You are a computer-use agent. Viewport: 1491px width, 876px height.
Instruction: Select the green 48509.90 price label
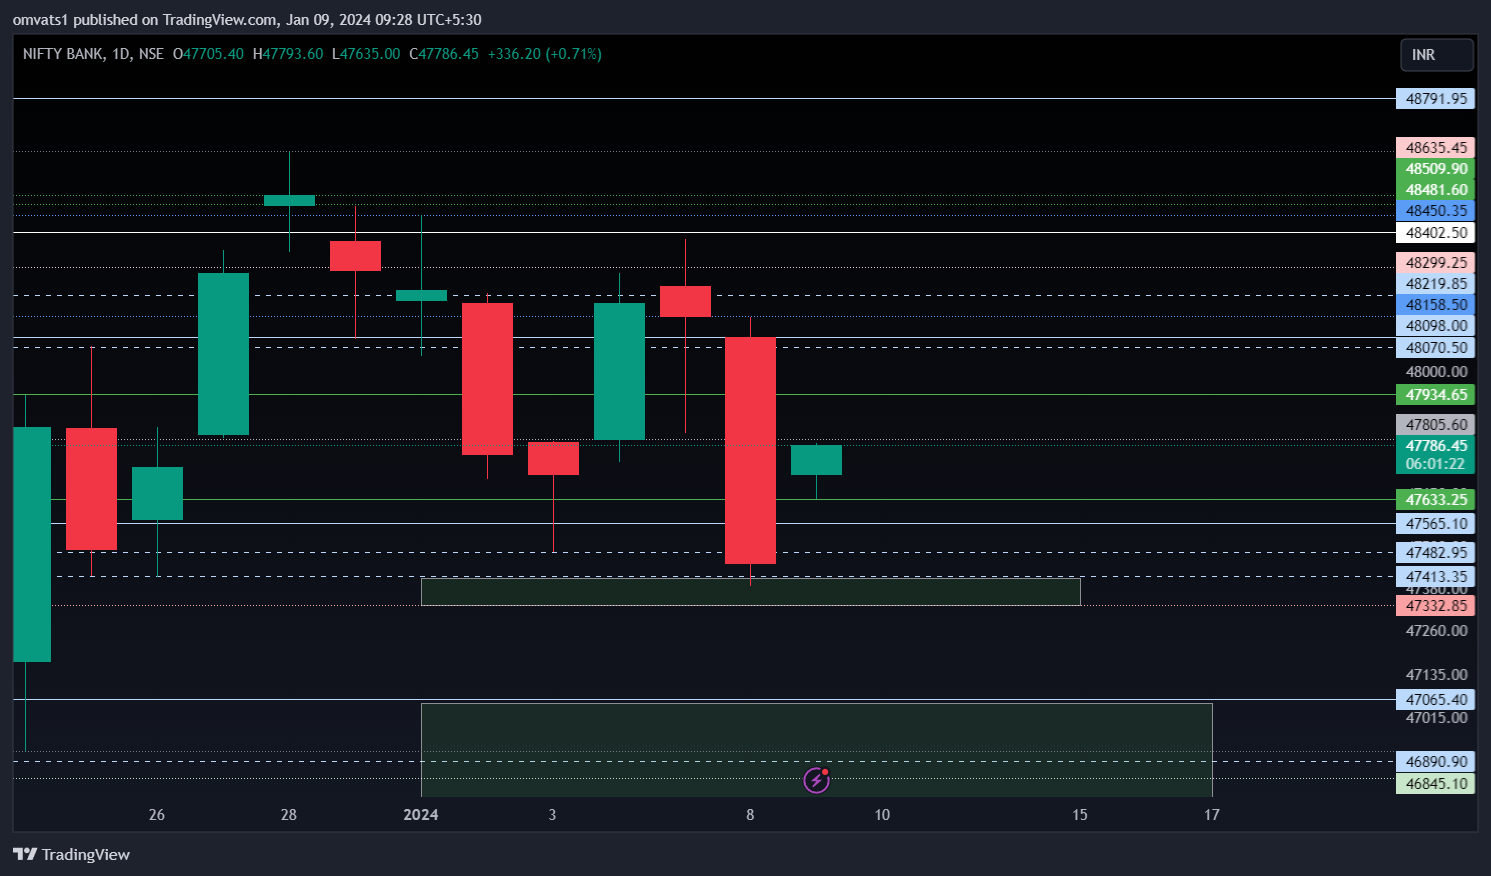(x=1436, y=169)
